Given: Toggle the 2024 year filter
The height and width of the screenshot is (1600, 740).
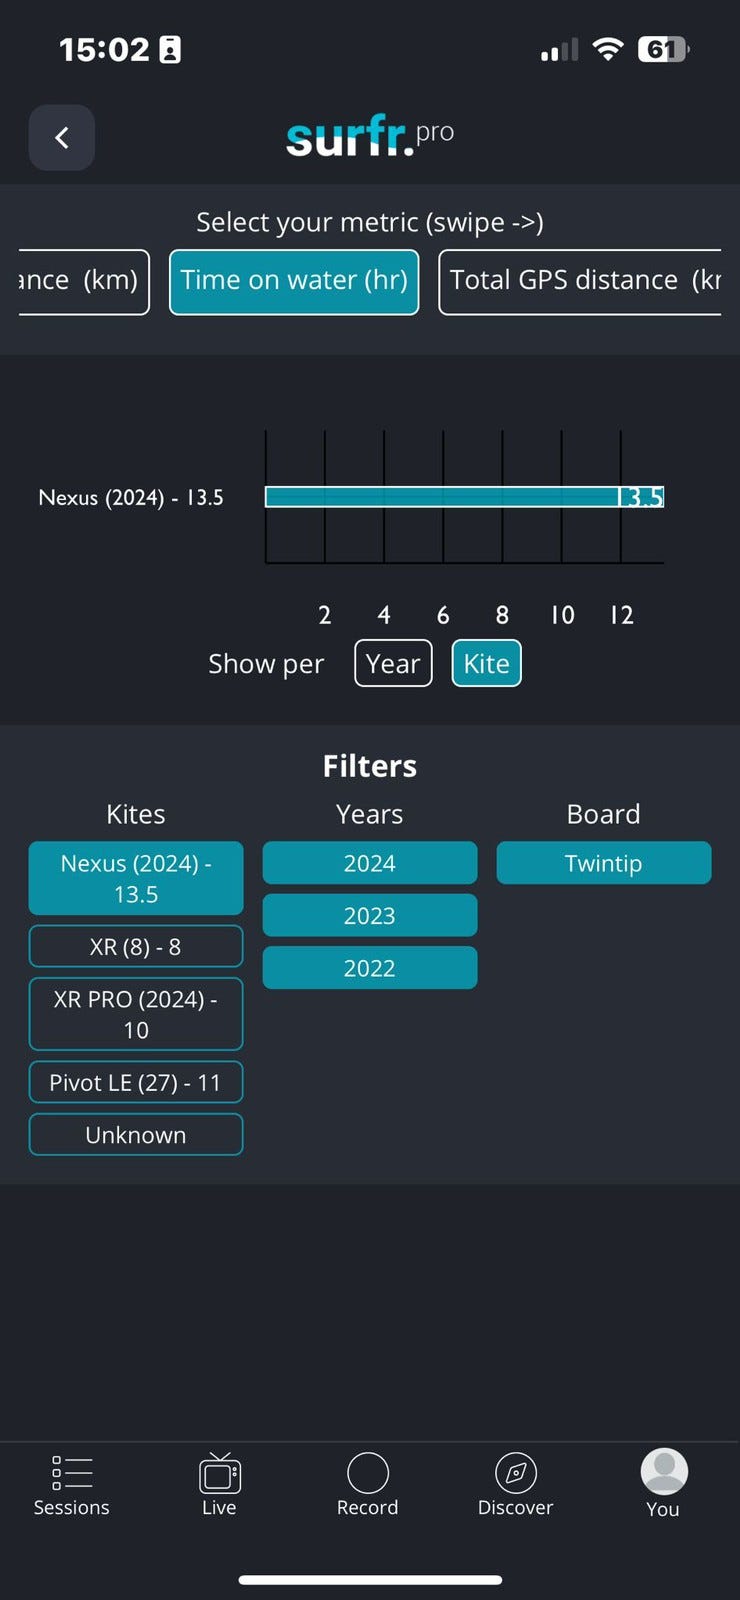Looking at the screenshot, I should point(369,863).
